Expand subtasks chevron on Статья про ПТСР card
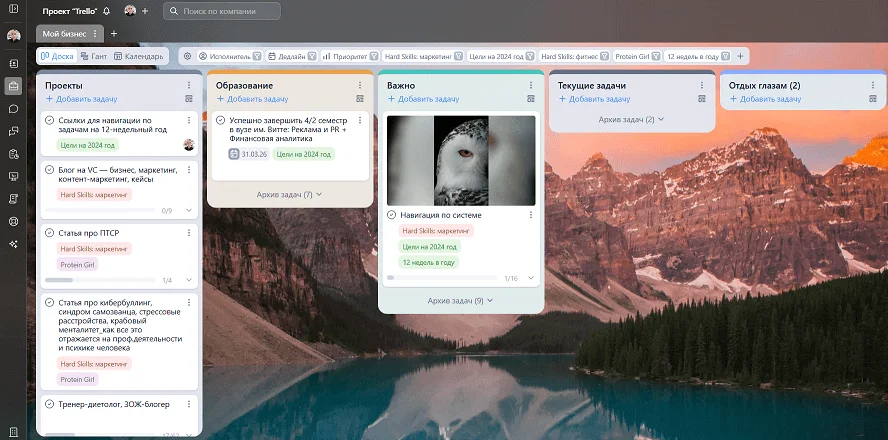 click(189, 280)
